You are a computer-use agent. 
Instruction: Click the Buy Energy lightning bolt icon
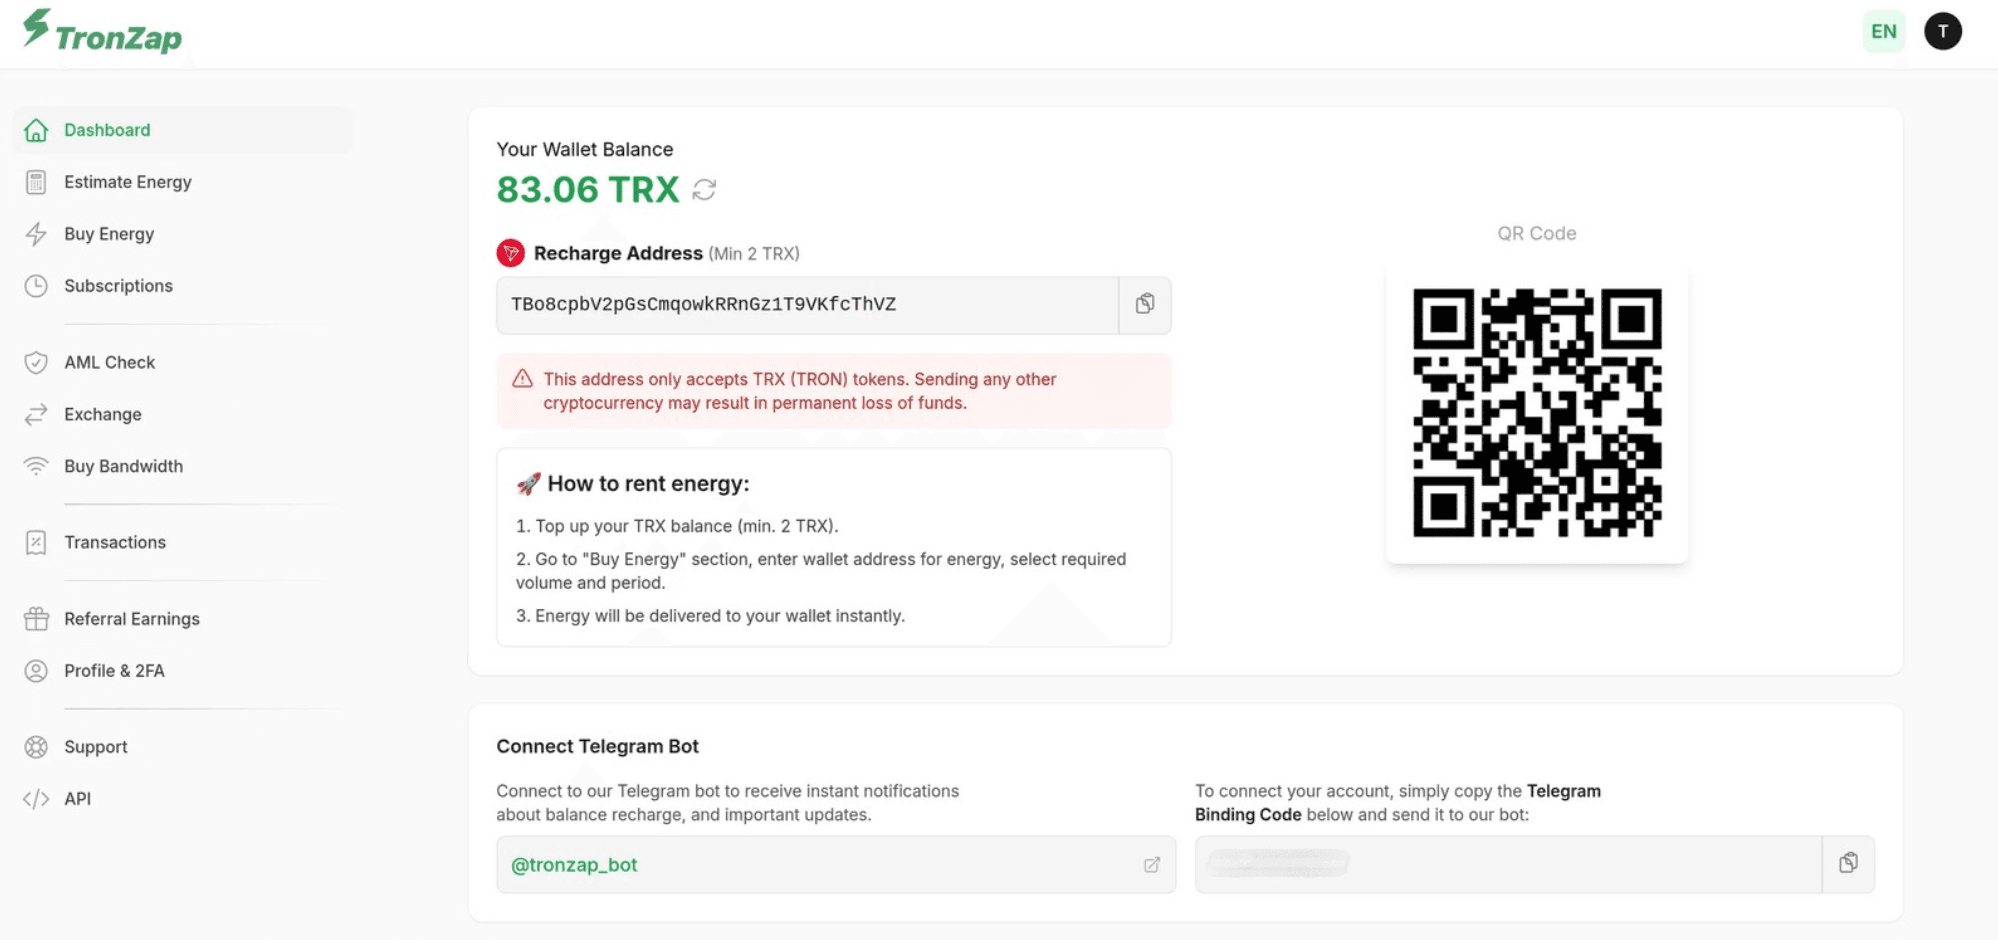[x=36, y=234]
